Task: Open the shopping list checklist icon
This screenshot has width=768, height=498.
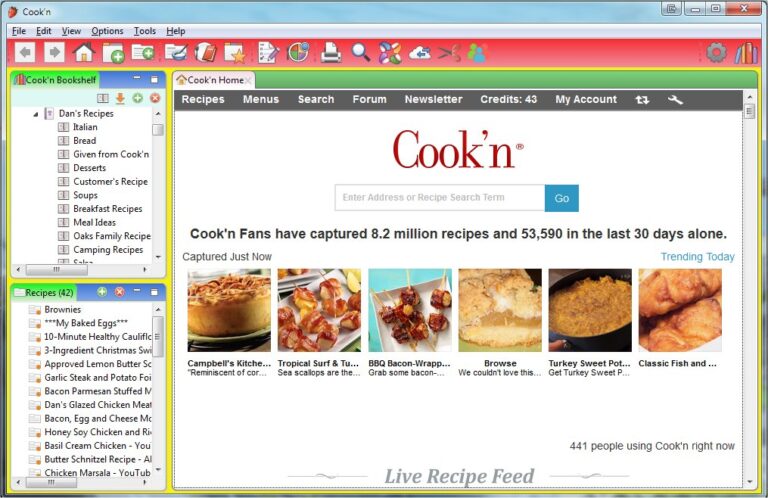Action: pyautogui.click(x=268, y=52)
